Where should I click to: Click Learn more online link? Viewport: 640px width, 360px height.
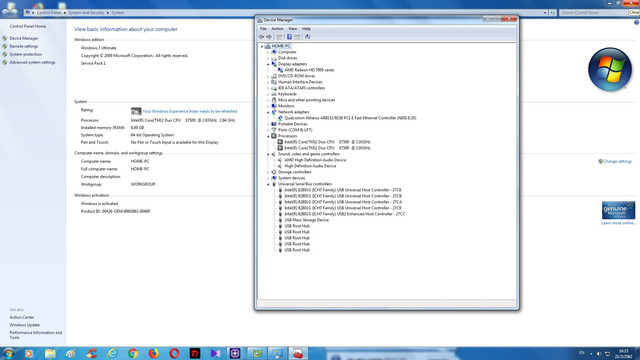tap(618, 223)
